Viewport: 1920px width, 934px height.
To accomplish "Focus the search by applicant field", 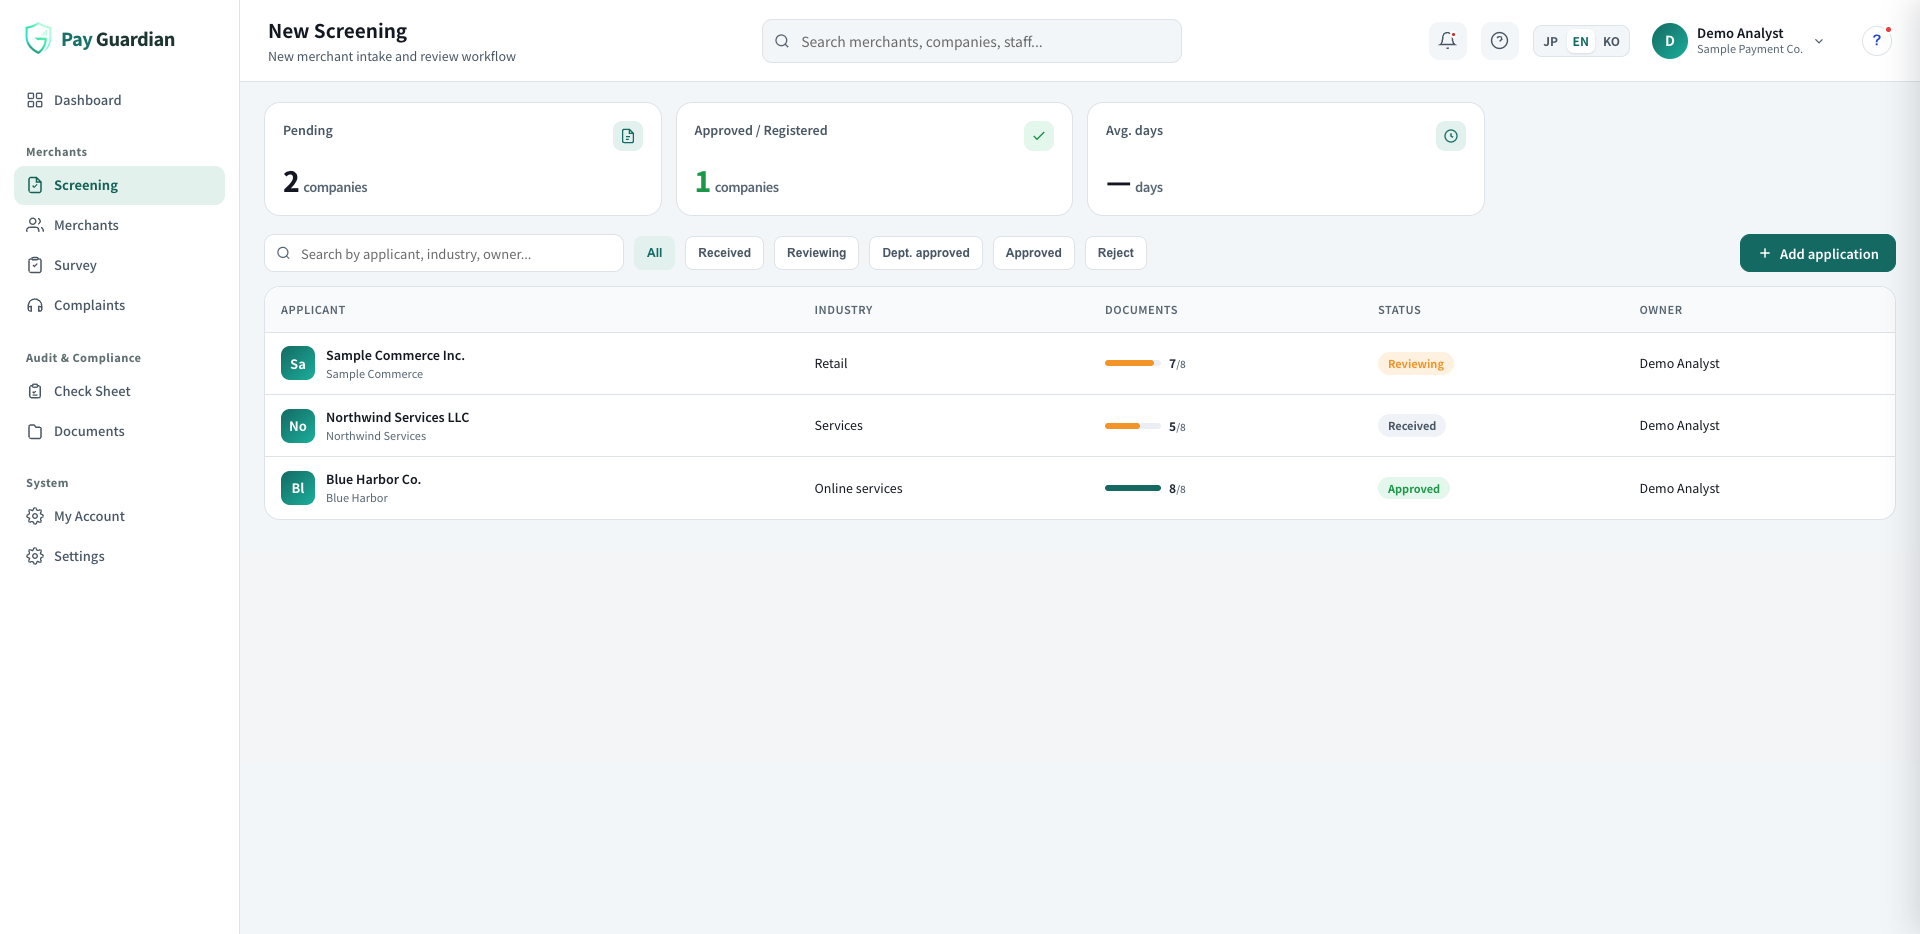I will [444, 253].
